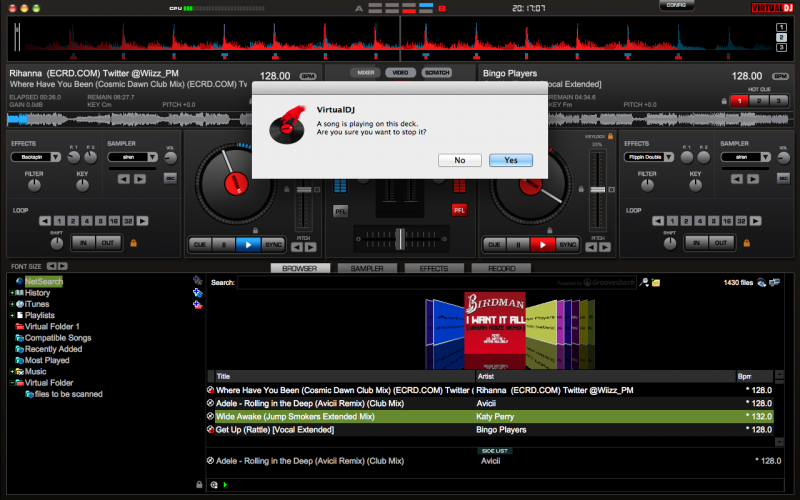Play next sample on left sampler
The width and height of the screenshot is (800, 500).
[140, 179]
